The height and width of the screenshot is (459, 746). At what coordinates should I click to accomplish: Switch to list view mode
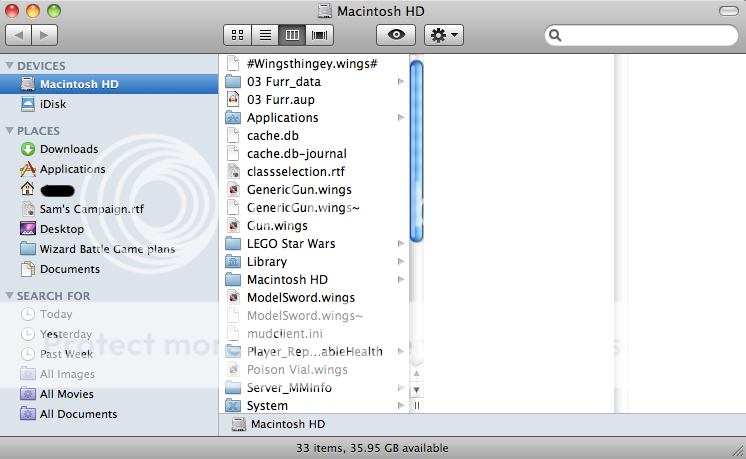point(265,35)
